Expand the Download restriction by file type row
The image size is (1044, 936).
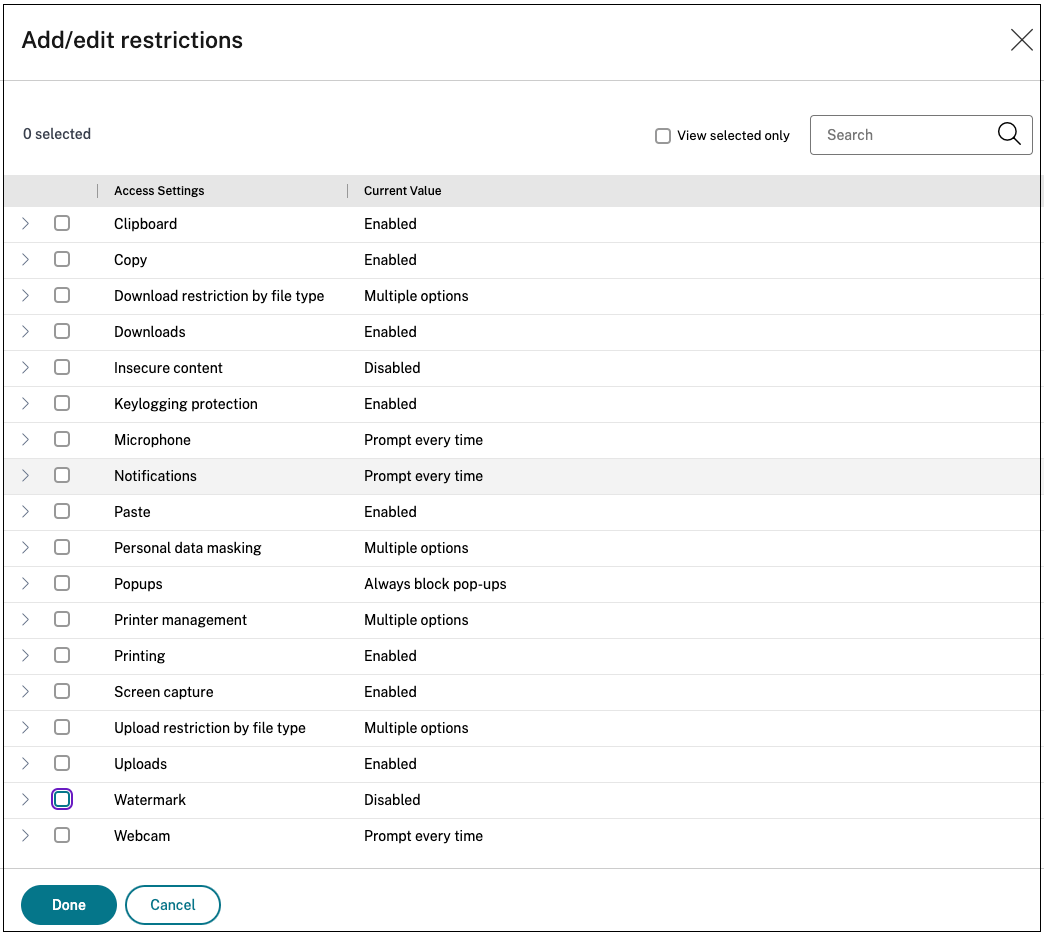26,296
